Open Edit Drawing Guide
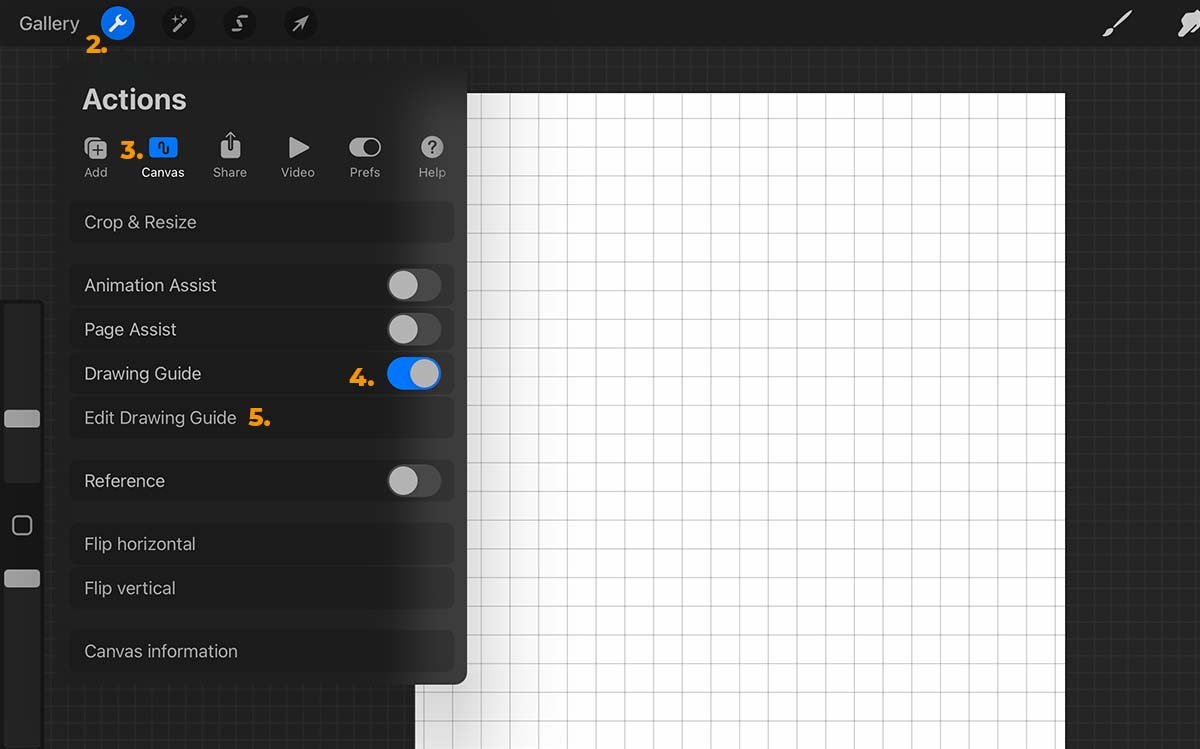Viewport: 1200px width, 749px height. point(262,418)
